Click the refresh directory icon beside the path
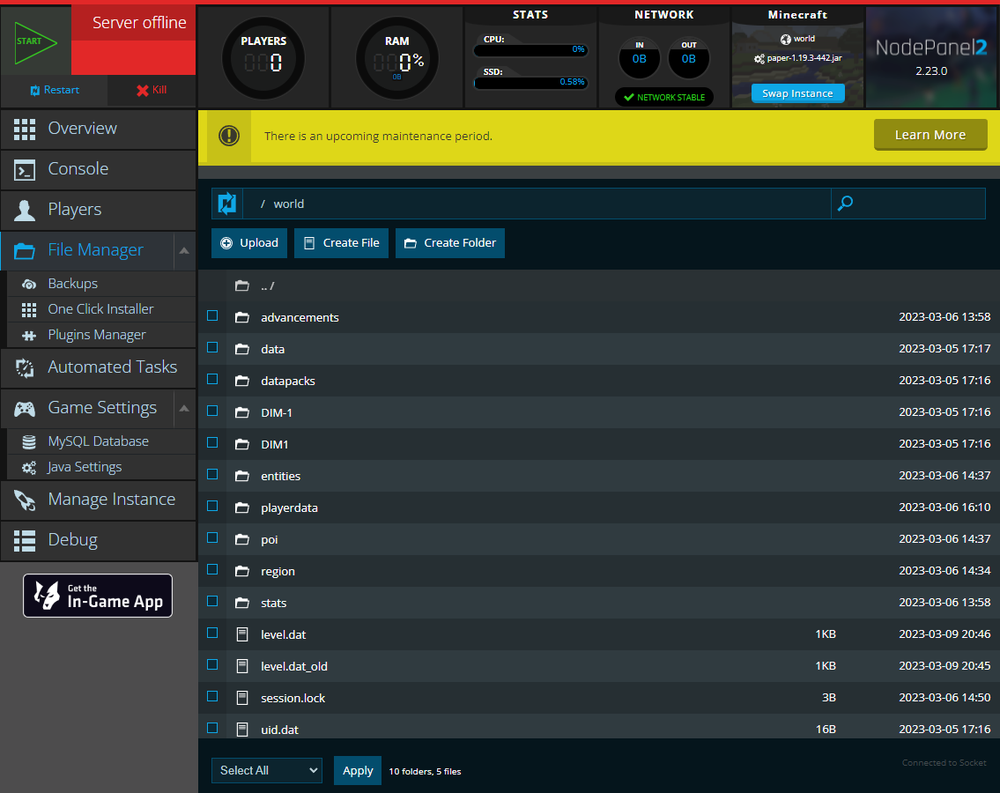 (227, 204)
